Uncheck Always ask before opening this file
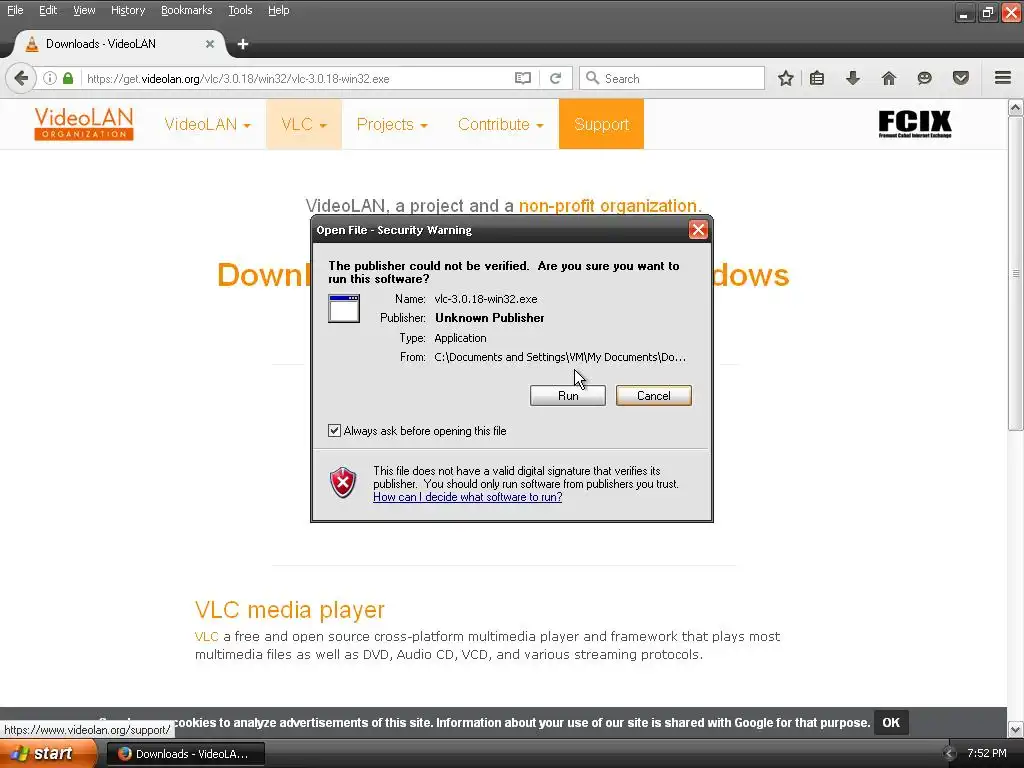 334,430
